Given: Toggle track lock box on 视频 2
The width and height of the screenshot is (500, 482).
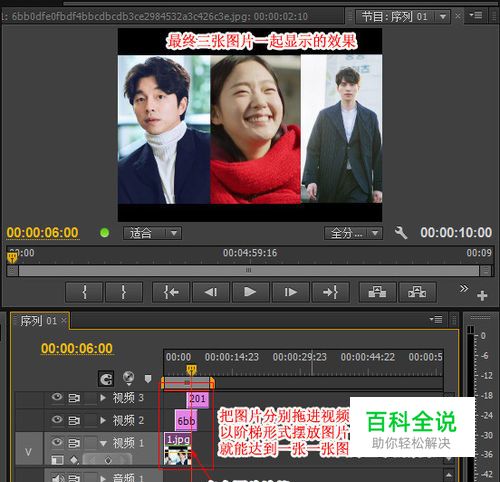Looking at the screenshot, I should click(90, 421).
